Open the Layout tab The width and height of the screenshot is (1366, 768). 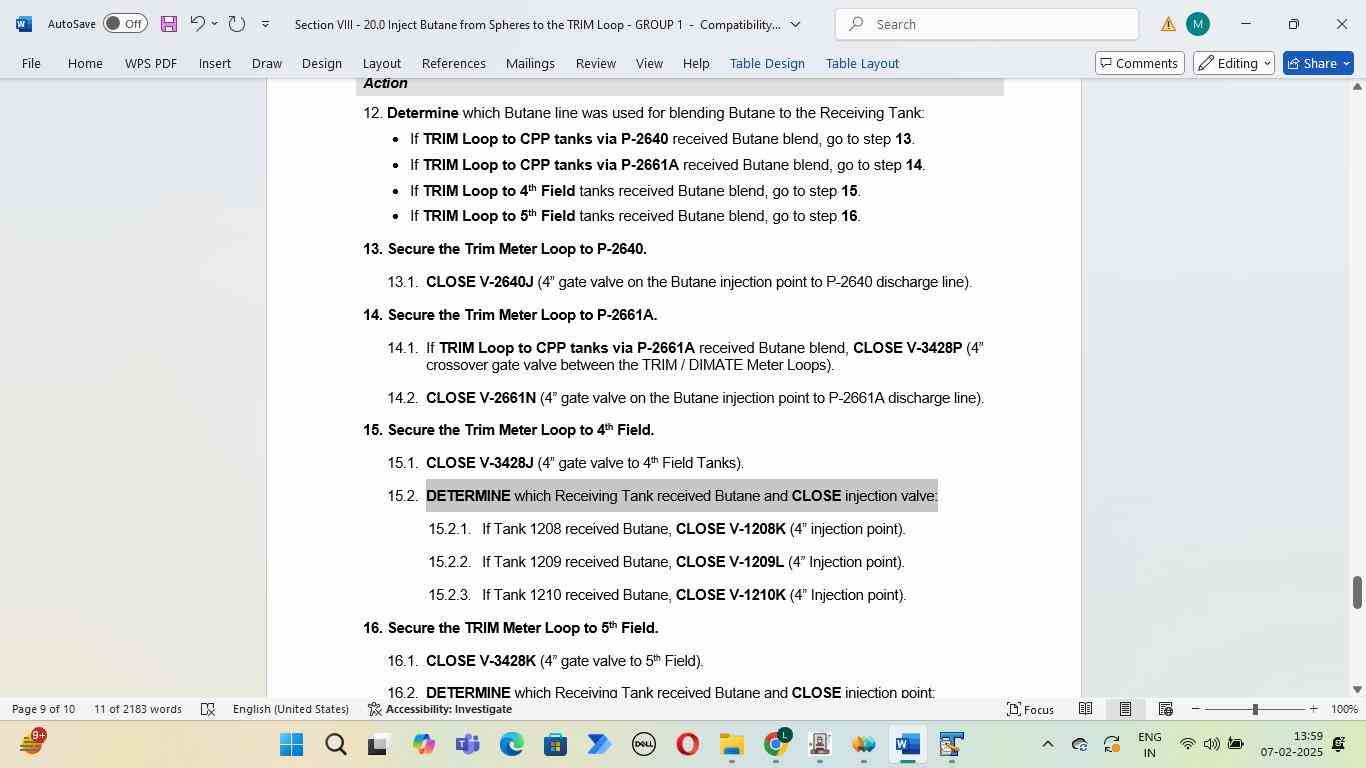382,63
